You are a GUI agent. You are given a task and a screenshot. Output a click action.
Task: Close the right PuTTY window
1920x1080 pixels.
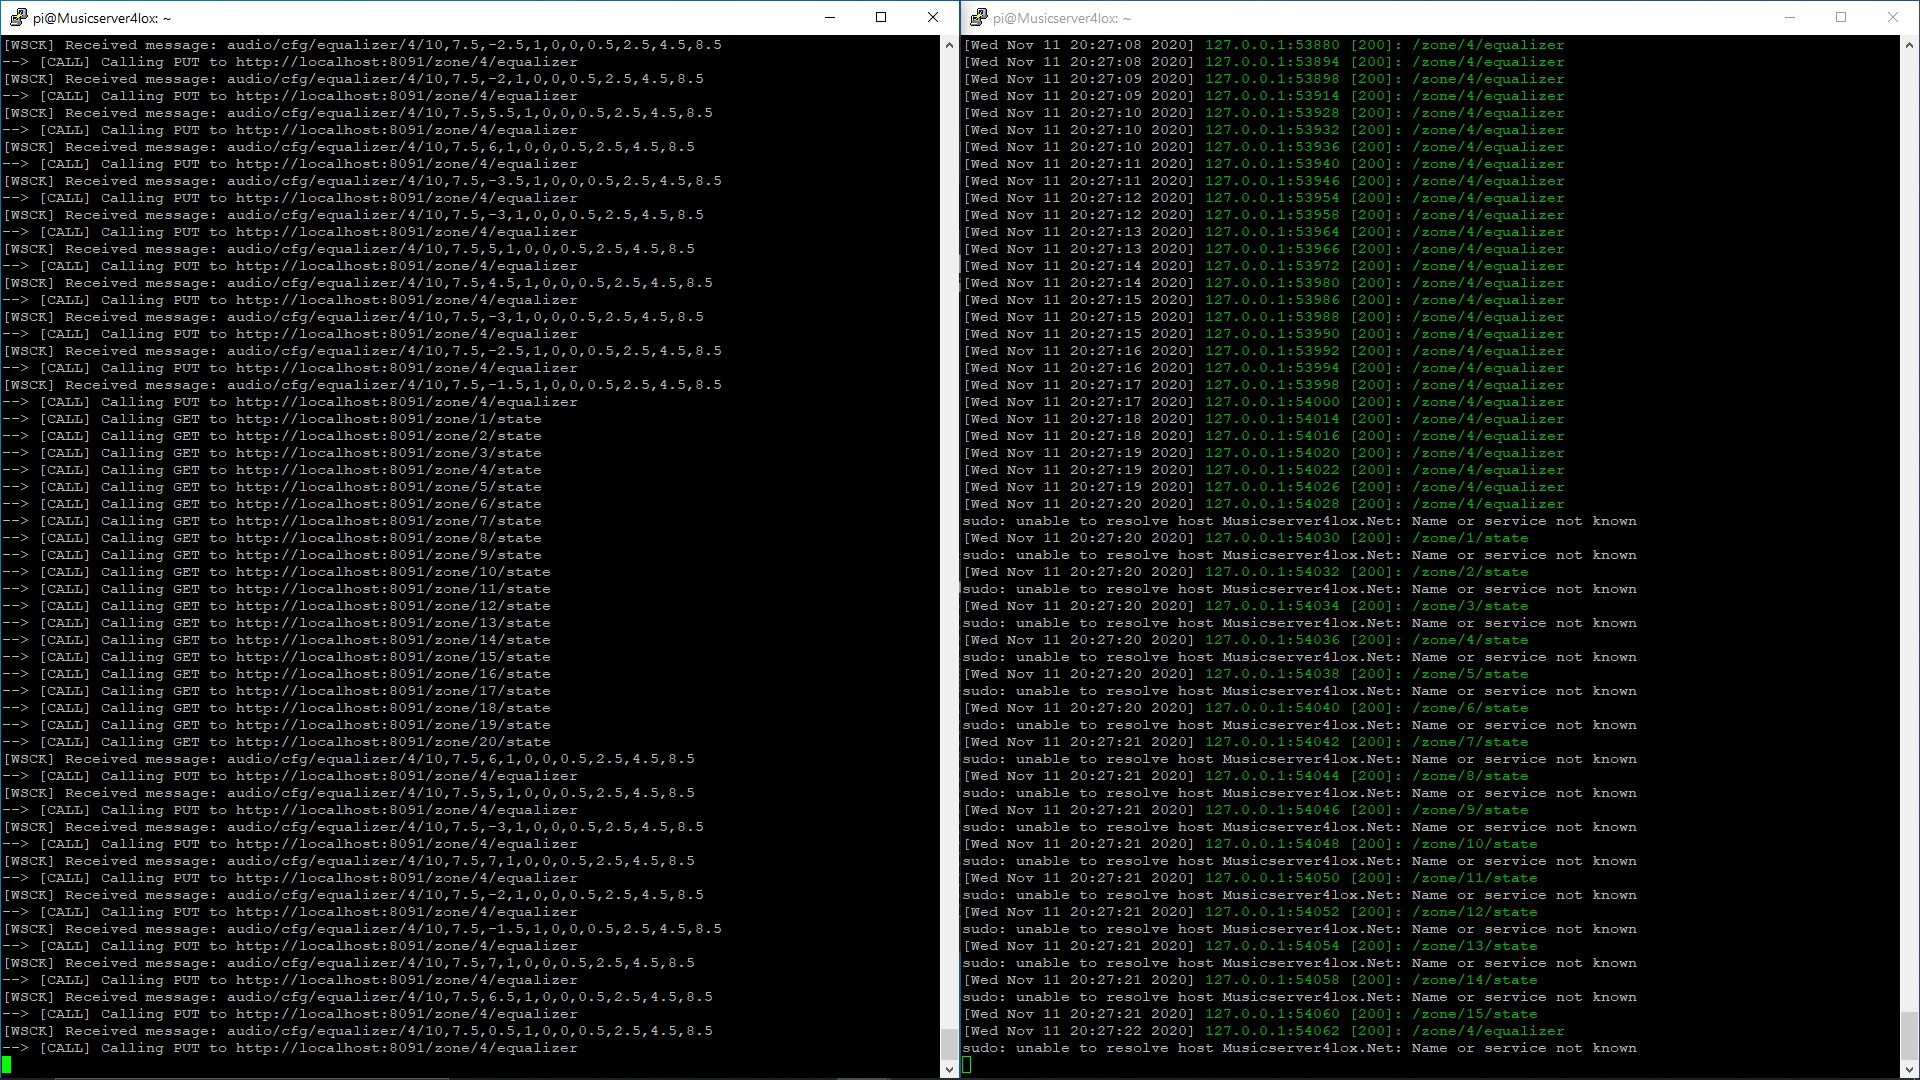pyautogui.click(x=1893, y=18)
